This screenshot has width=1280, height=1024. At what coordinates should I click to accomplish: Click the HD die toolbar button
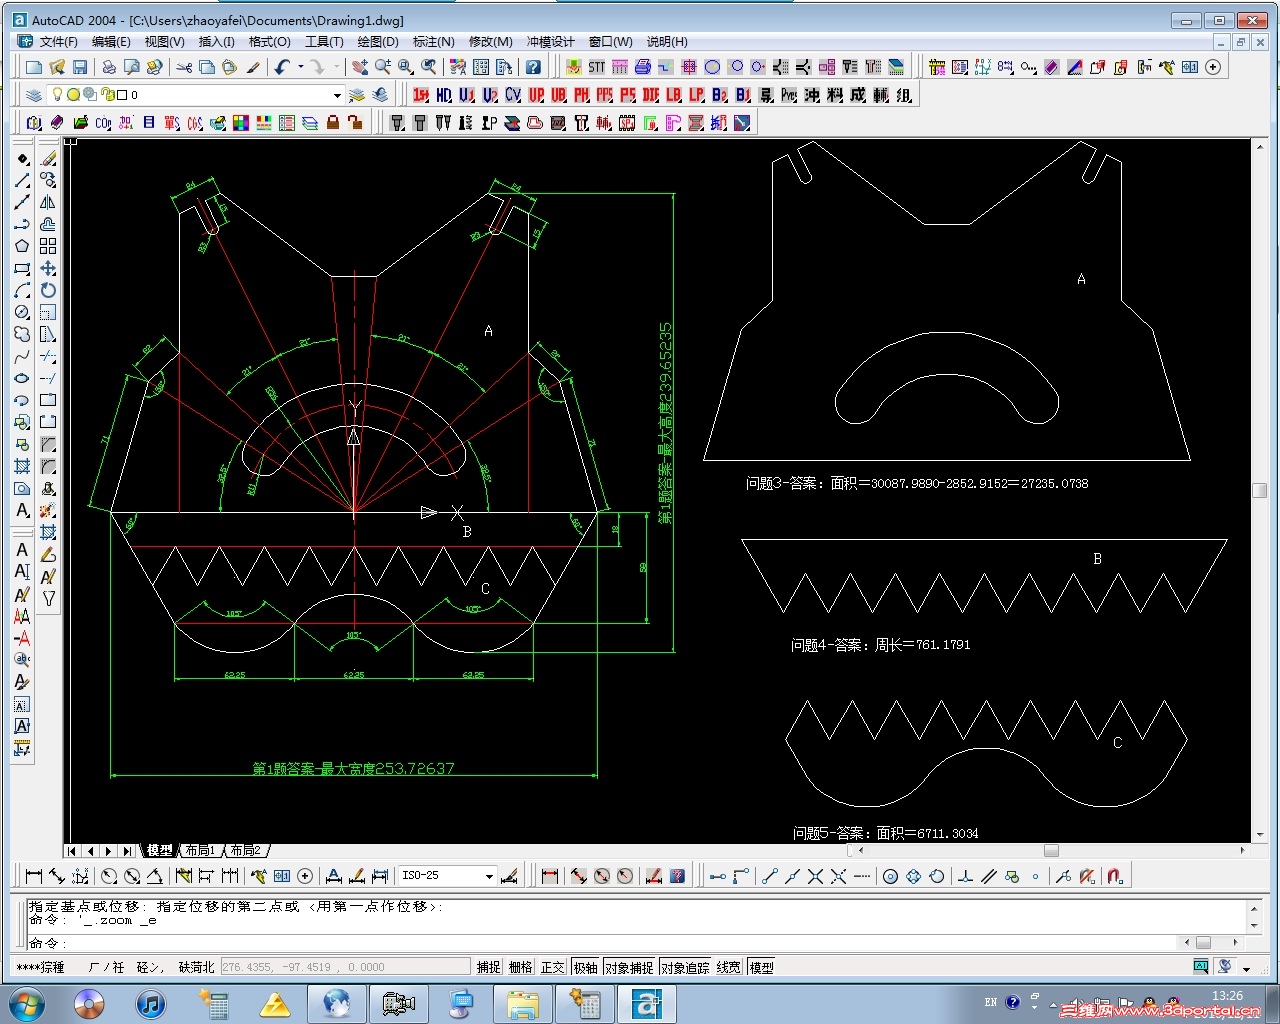tap(444, 95)
